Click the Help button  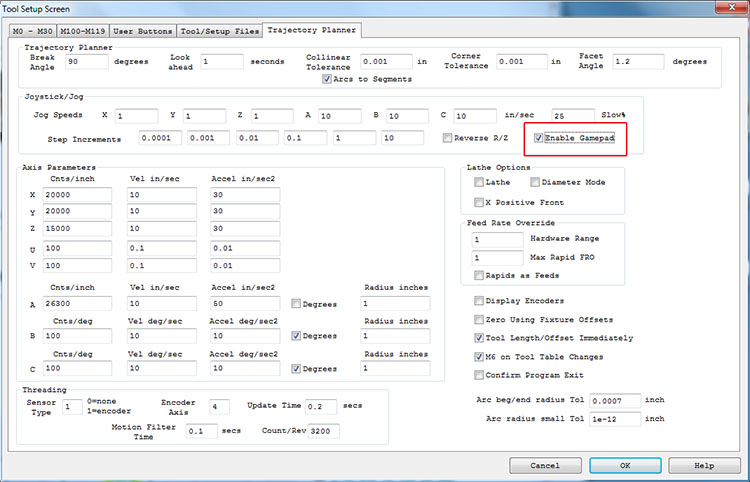[703, 465]
